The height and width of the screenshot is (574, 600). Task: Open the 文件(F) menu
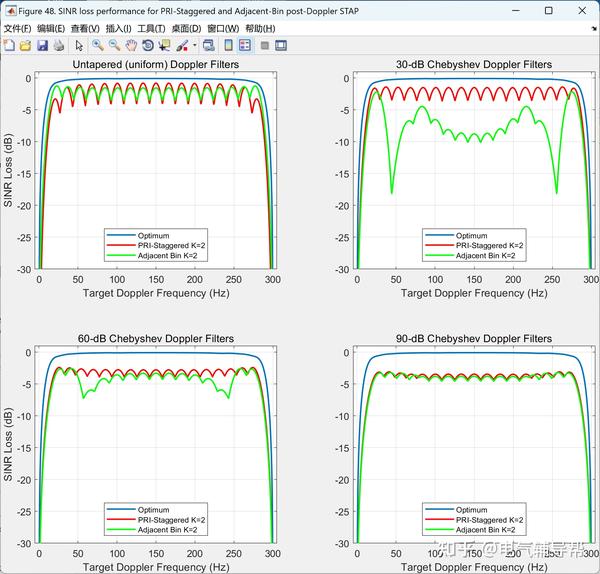click(x=17, y=28)
